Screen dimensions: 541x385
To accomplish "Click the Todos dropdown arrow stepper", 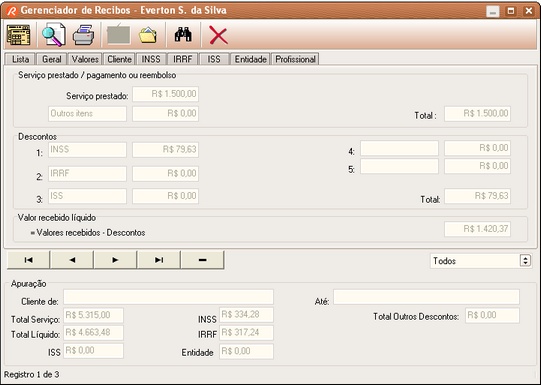I will (525, 261).
